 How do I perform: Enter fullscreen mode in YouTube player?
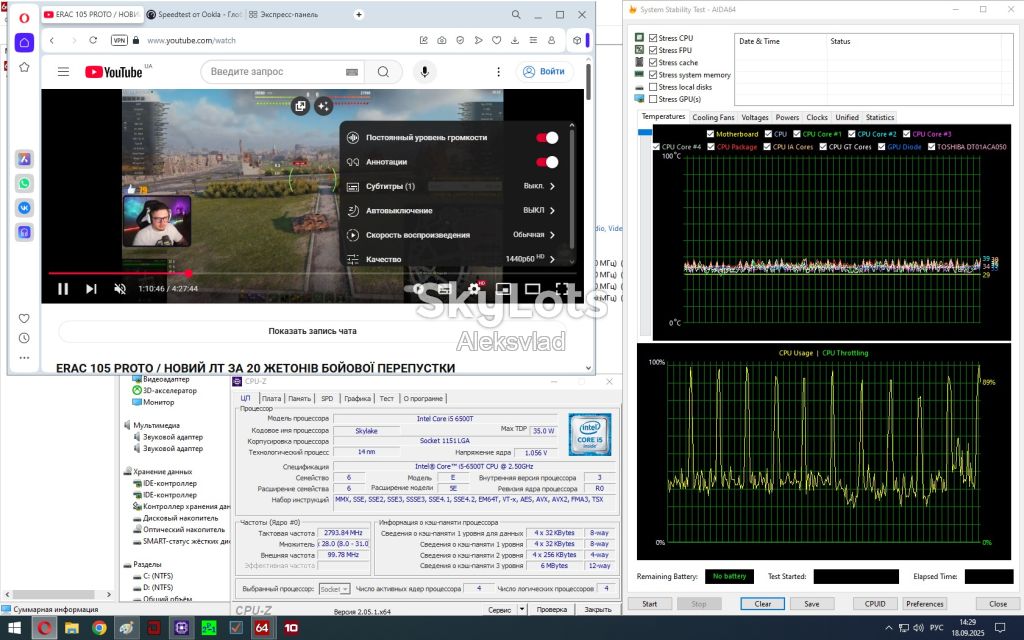point(562,289)
